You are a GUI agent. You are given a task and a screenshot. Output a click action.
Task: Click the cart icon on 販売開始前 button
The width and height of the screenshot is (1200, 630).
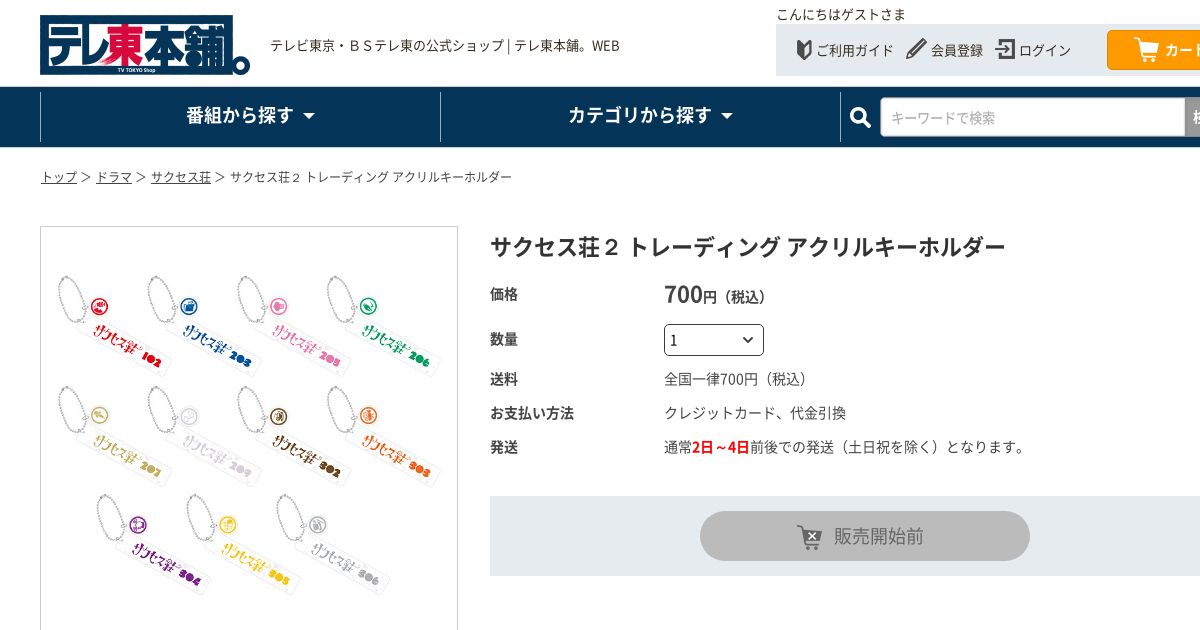(809, 537)
